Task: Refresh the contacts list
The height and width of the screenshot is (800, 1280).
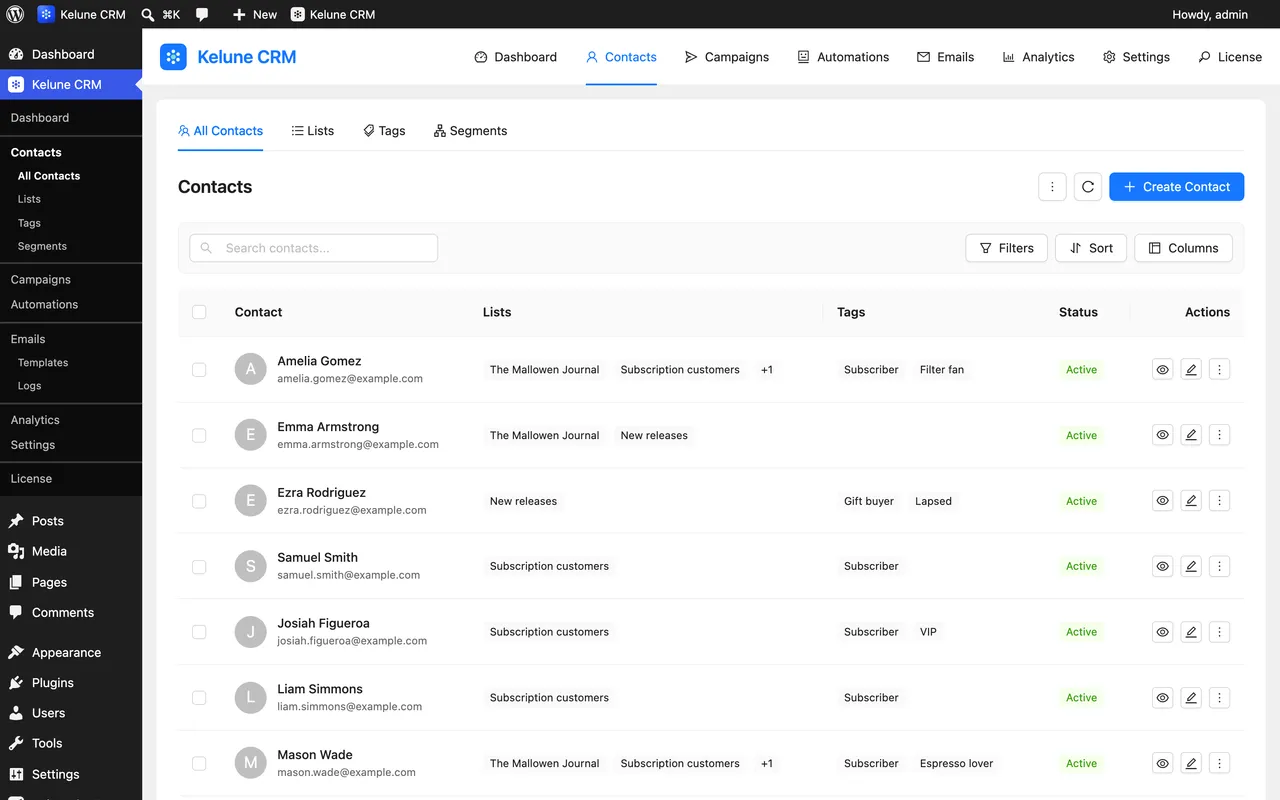Action: point(1088,187)
